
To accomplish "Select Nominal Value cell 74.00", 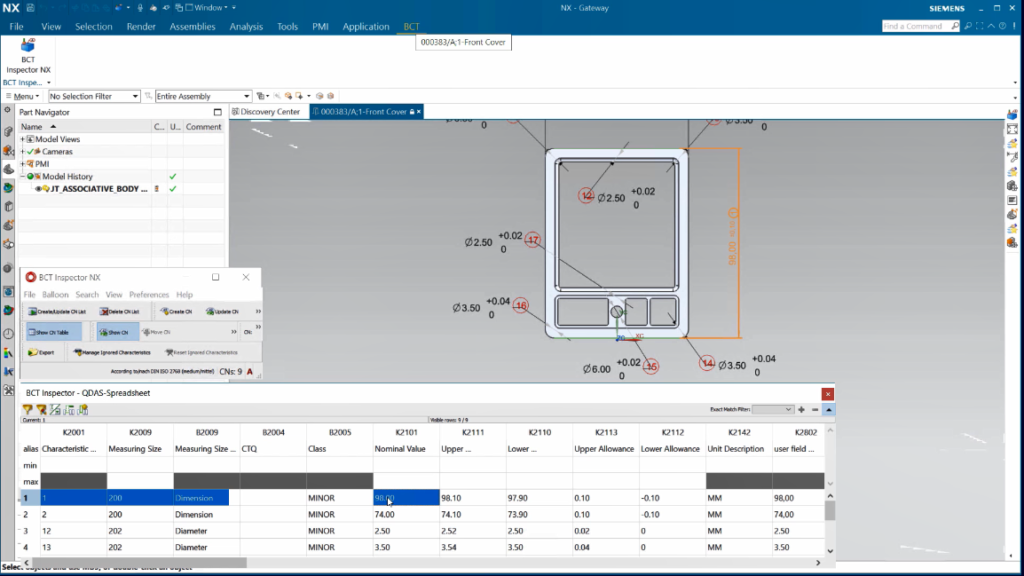I will coord(406,515).
